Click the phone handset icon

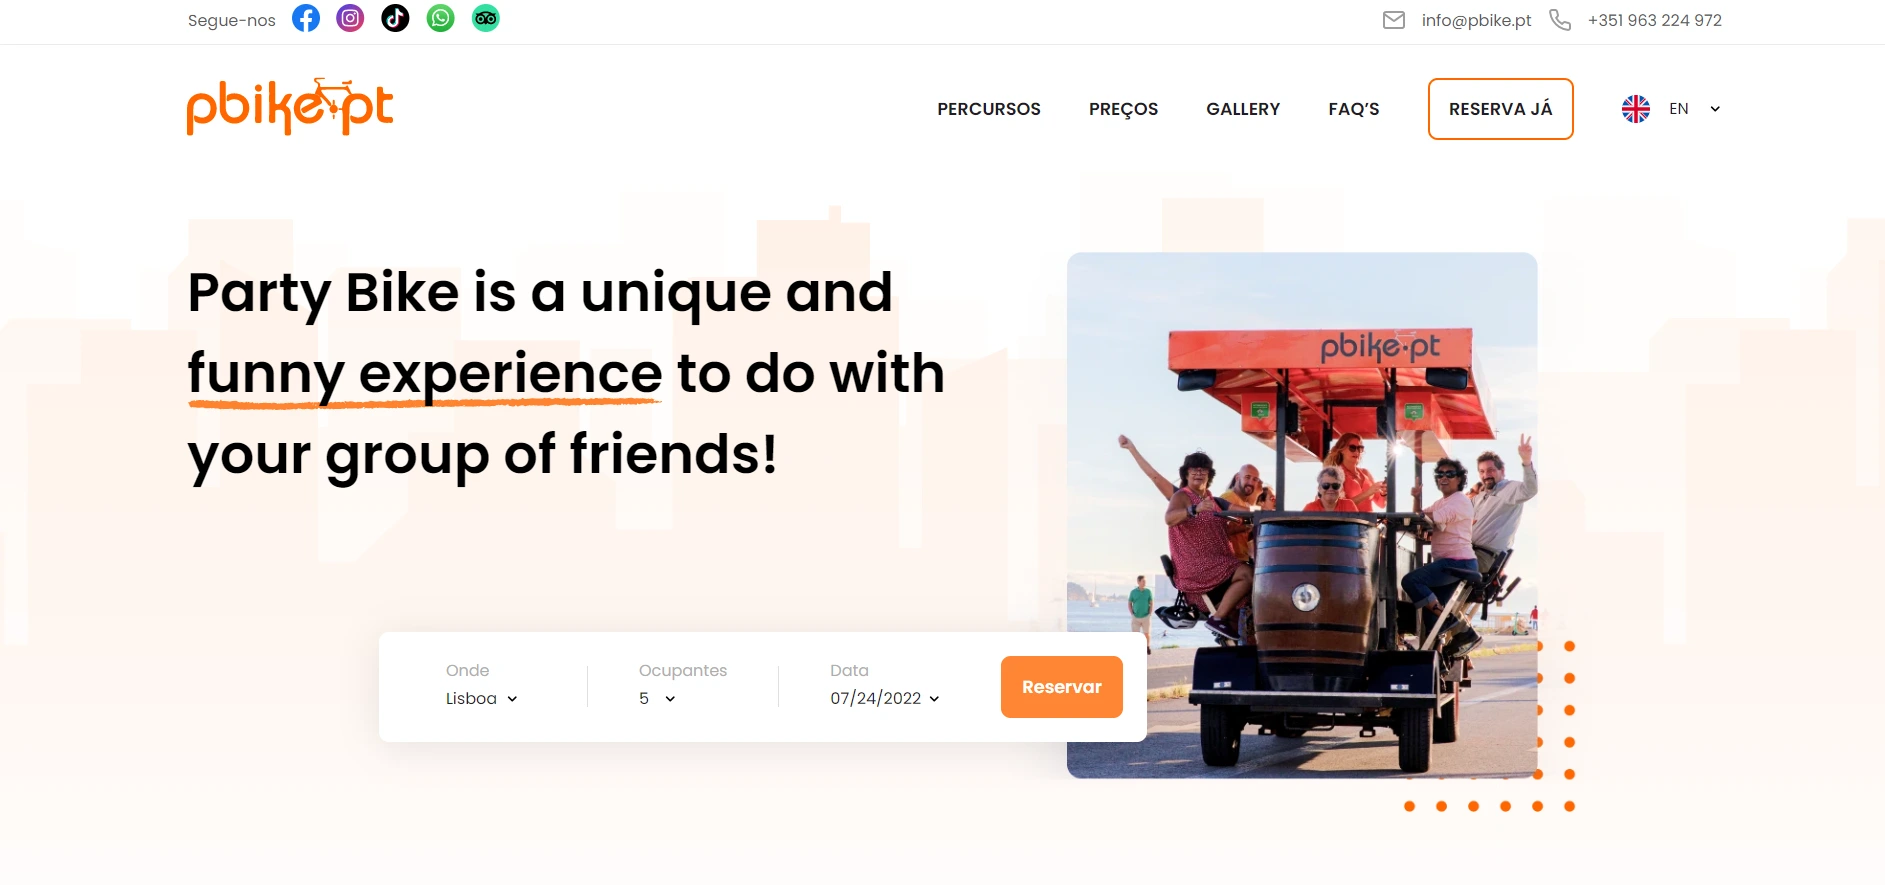pyautogui.click(x=1560, y=20)
